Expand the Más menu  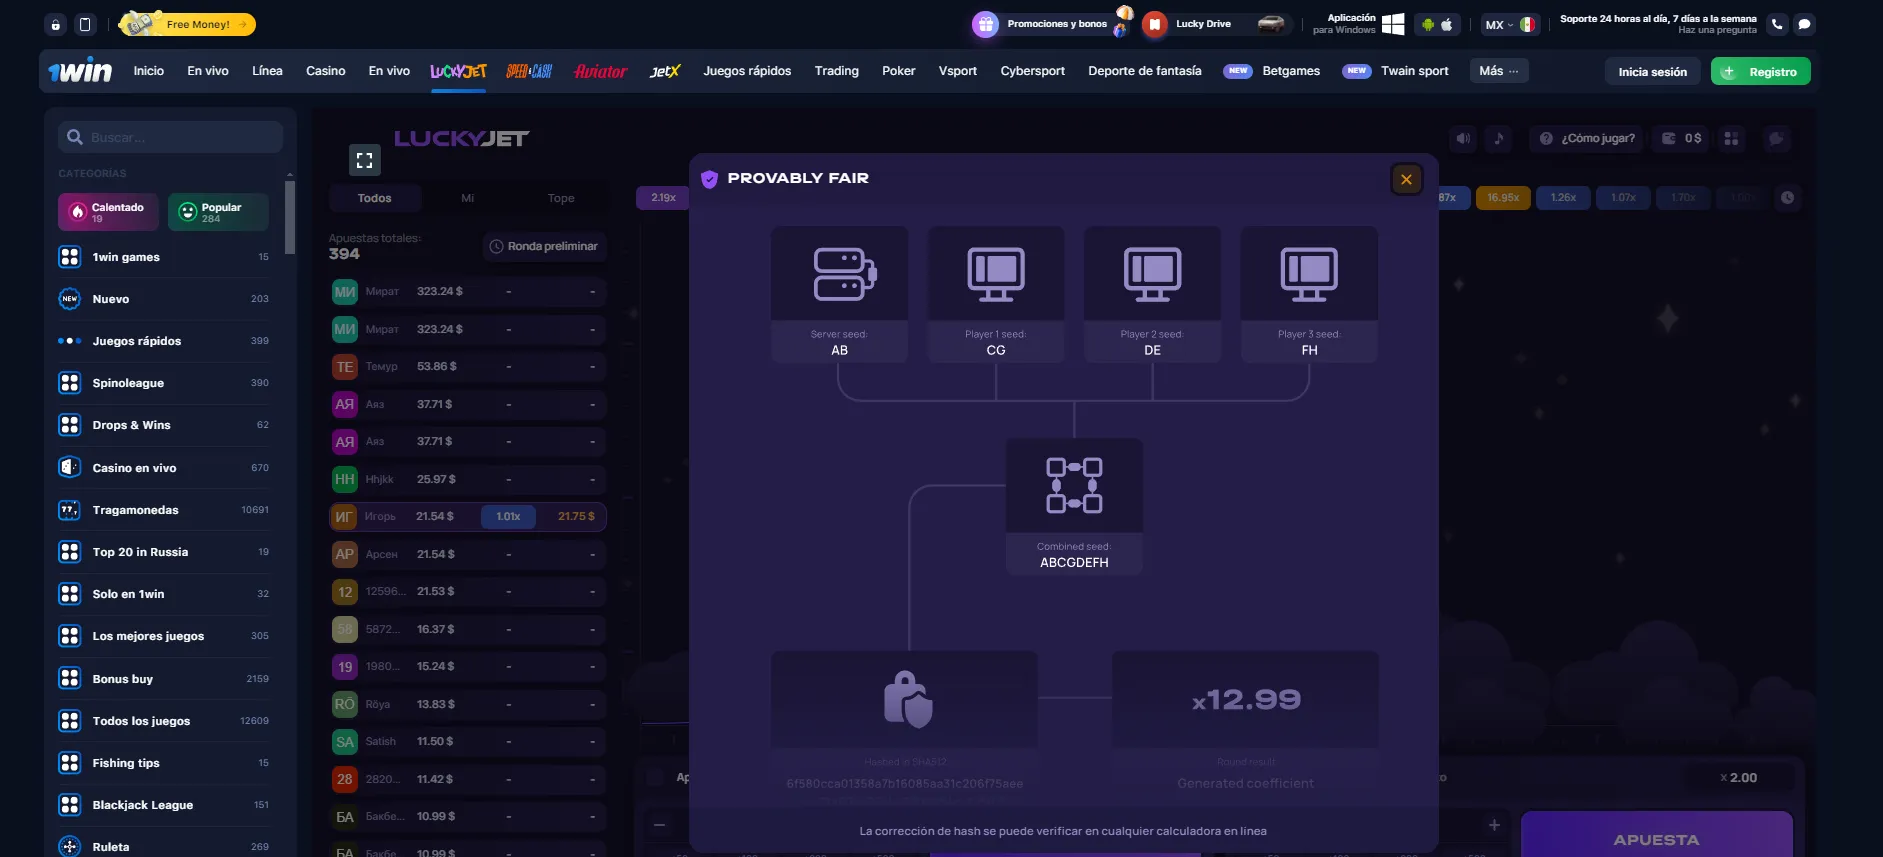1499,71
